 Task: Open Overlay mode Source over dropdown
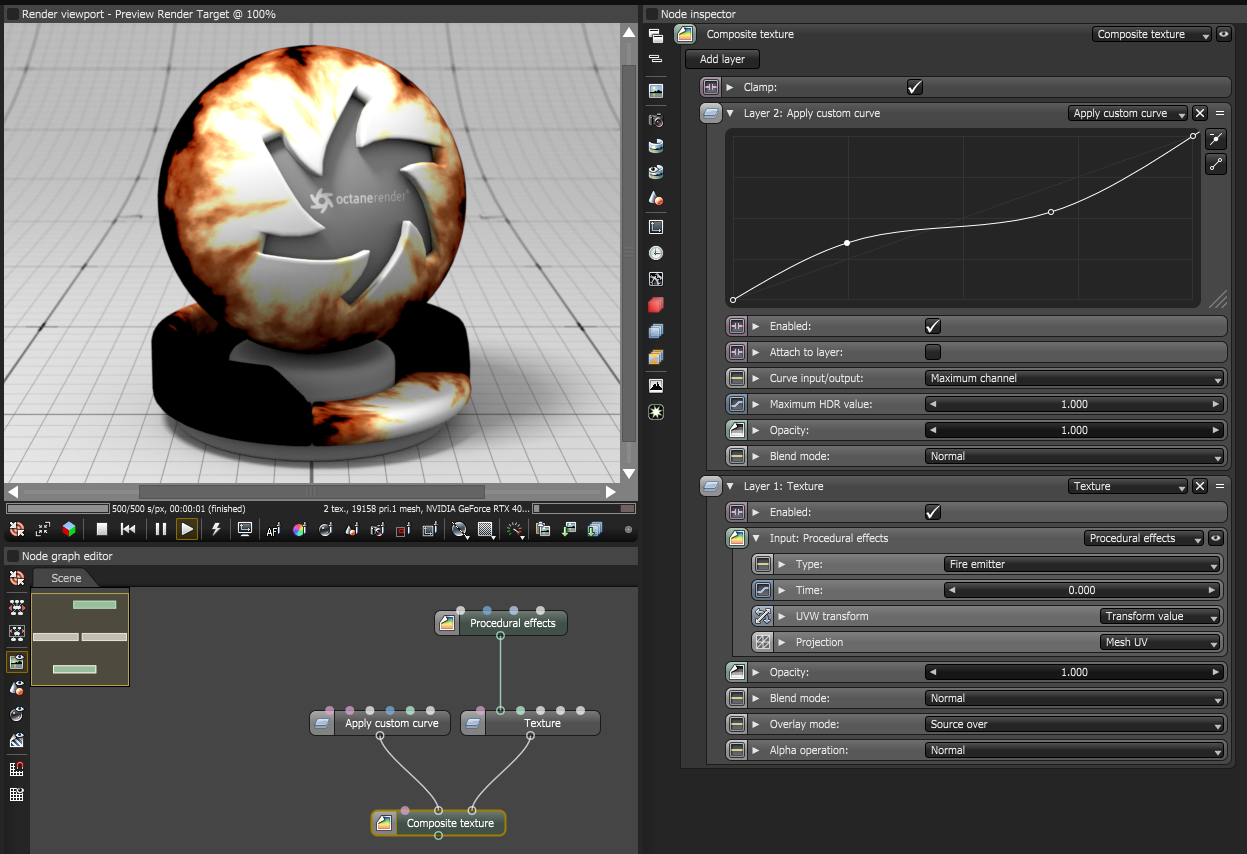coord(1075,724)
